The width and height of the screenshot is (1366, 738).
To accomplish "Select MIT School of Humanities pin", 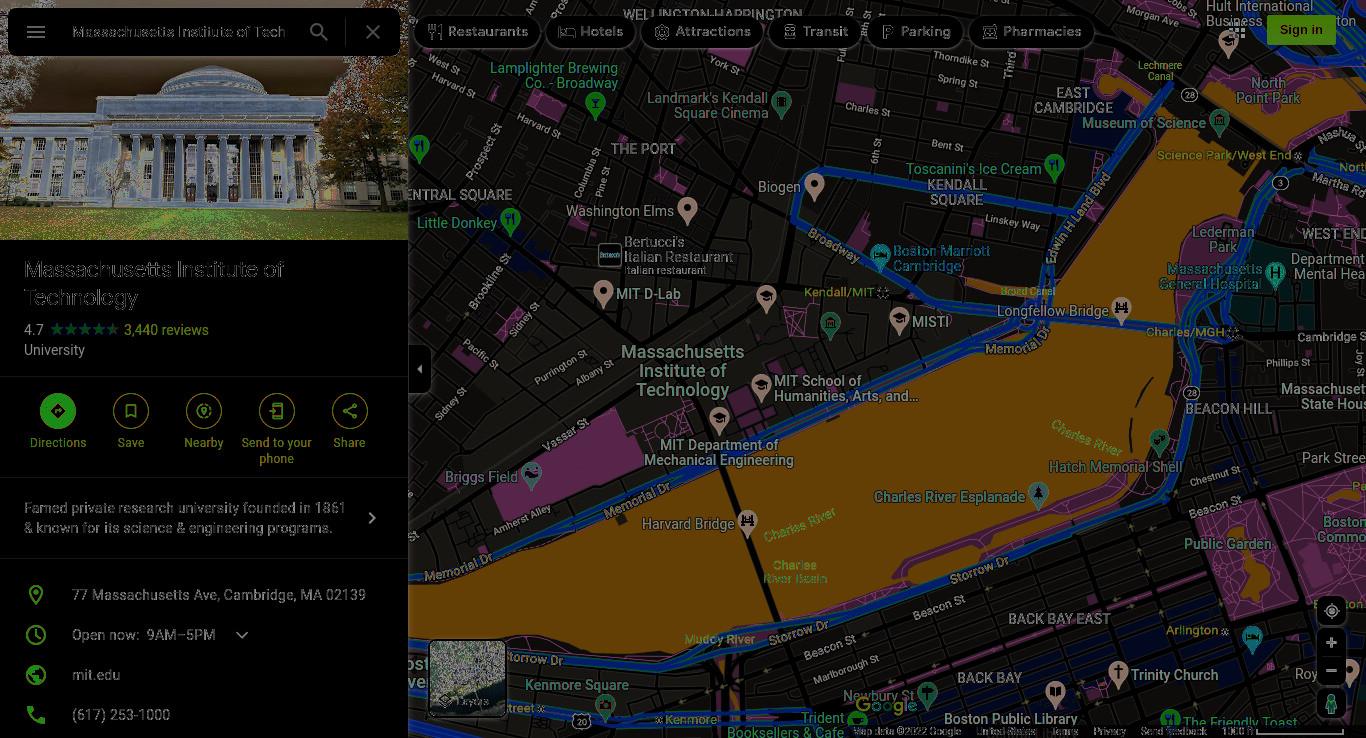I will pyautogui.click(x=761, y=387).
